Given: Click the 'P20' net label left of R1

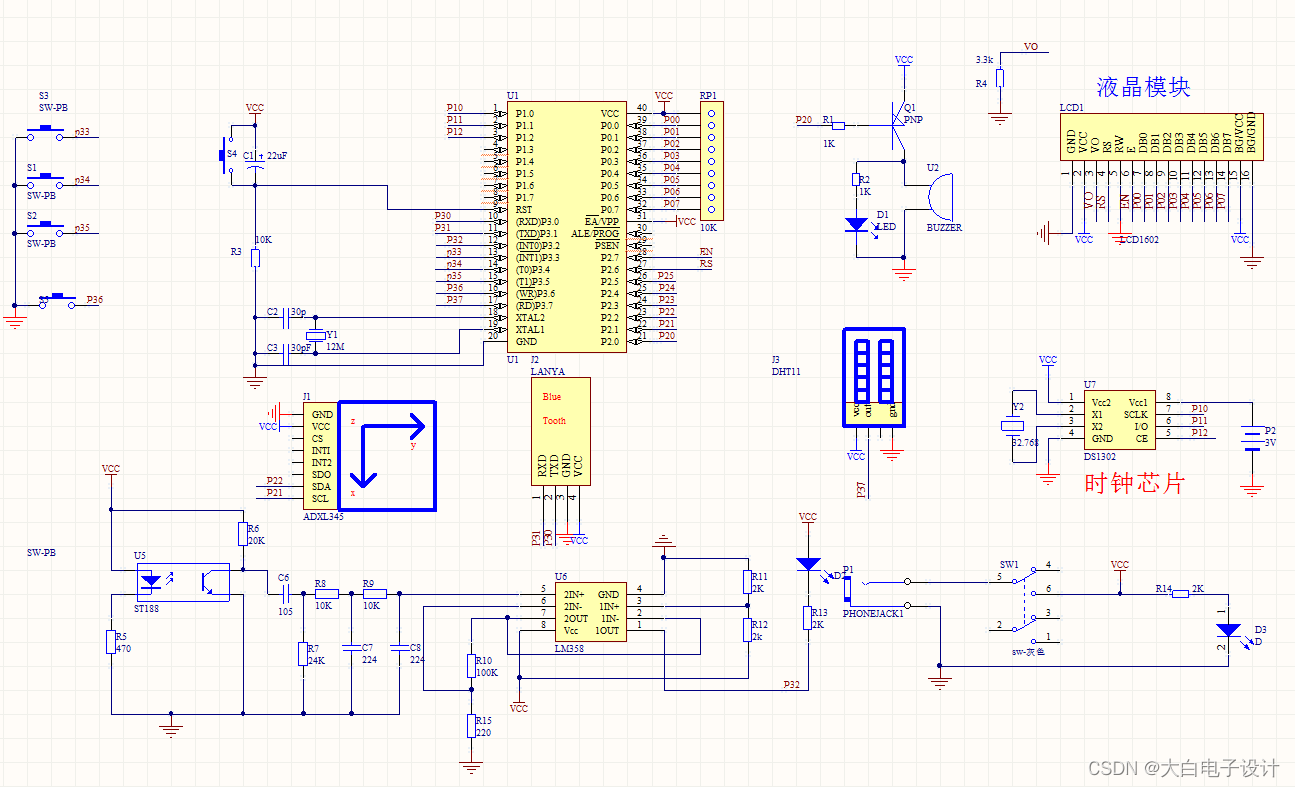Looking at the screenshot, I should point(804,120).
